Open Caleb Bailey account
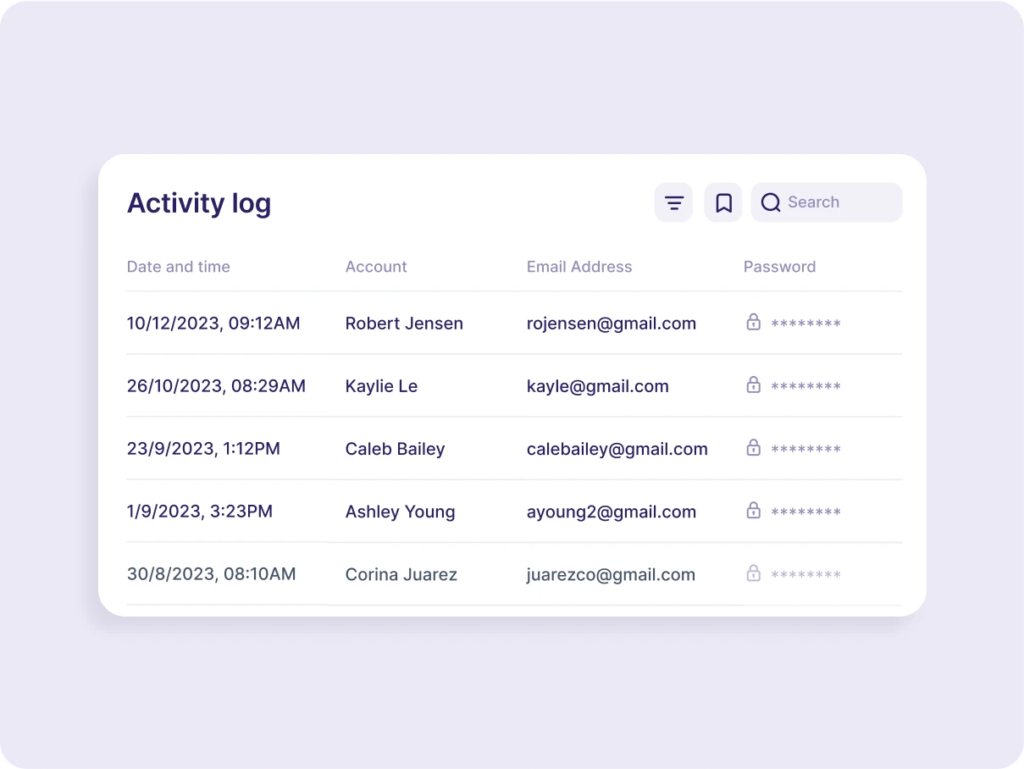Image resolution: width=1024 pixels, height=769 pixels. point(395,448)
